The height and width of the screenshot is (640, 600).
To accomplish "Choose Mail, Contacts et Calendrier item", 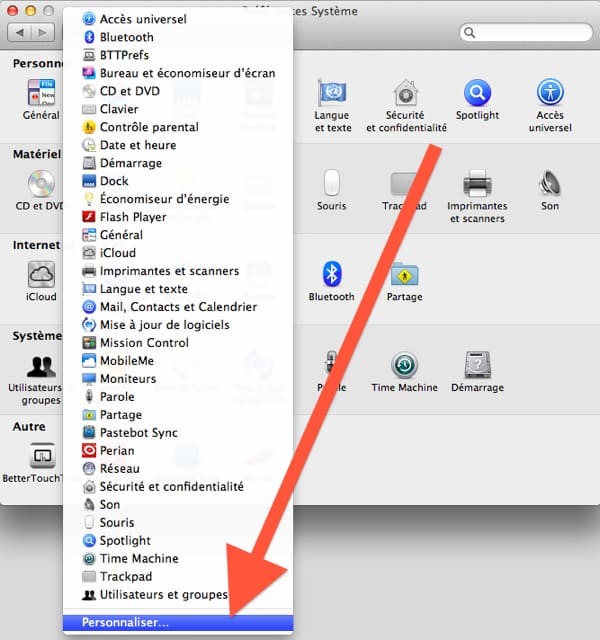I will tap(178, 307).
